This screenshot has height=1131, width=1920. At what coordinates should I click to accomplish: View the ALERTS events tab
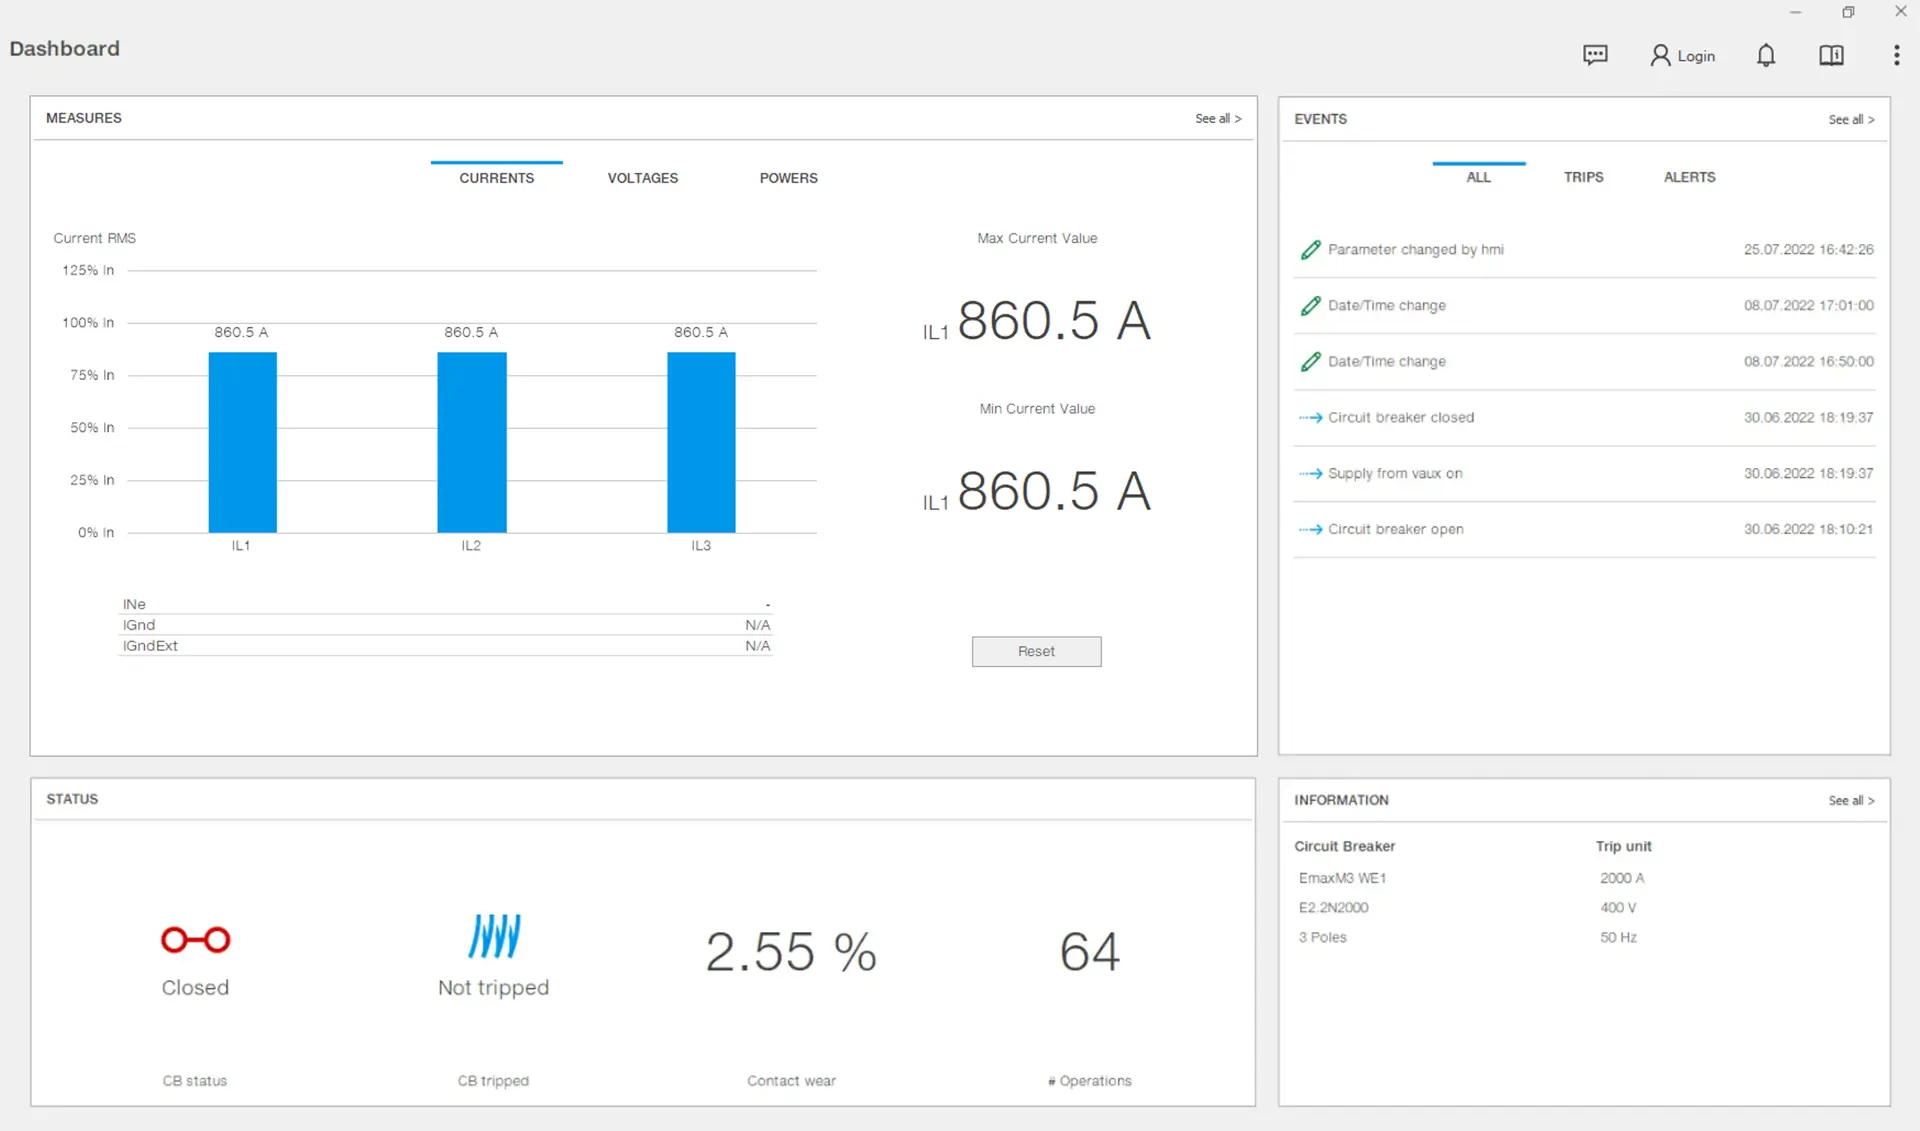1689,177
